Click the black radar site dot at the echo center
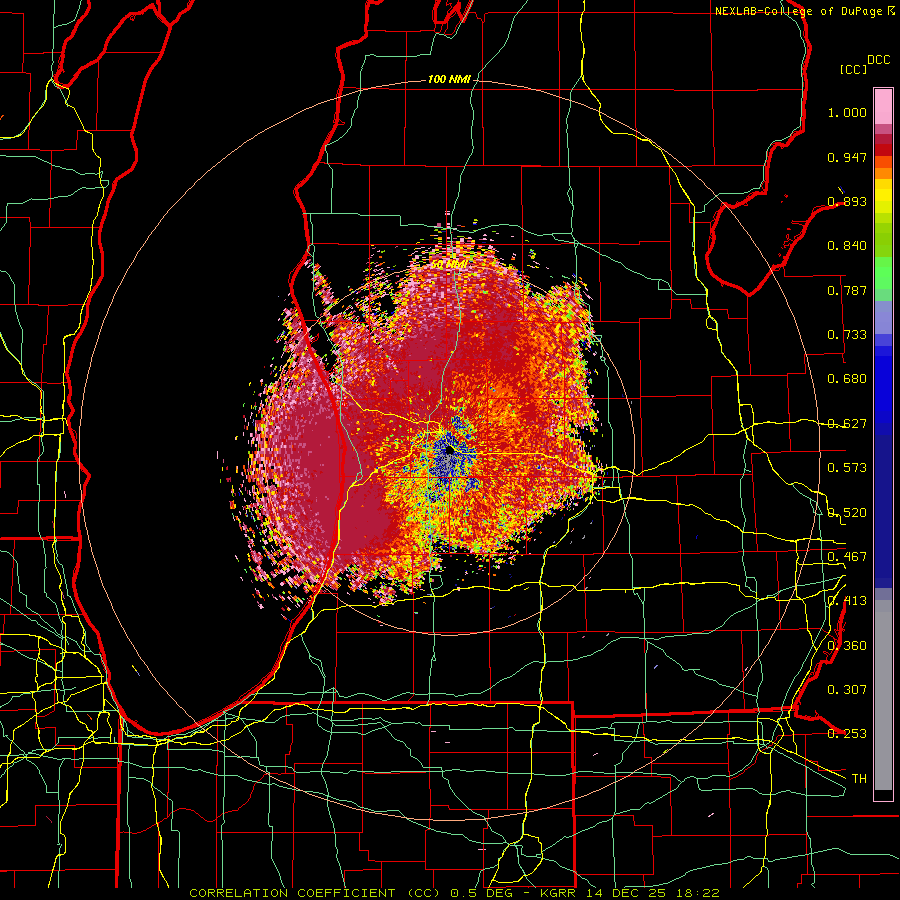The width and height of the screenshot is (900, 900). click(x=450, y=451)
